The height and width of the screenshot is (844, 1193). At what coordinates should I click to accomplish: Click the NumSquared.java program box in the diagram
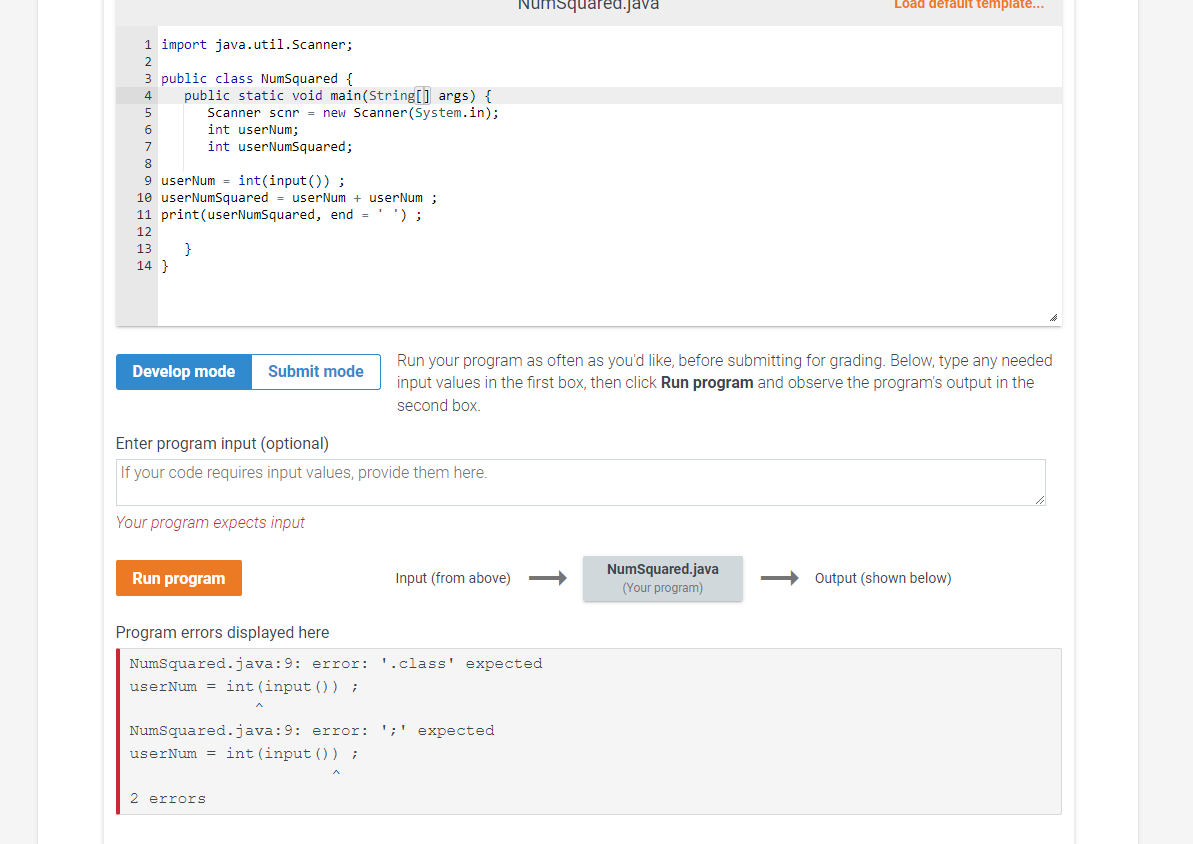click(662, 578)
